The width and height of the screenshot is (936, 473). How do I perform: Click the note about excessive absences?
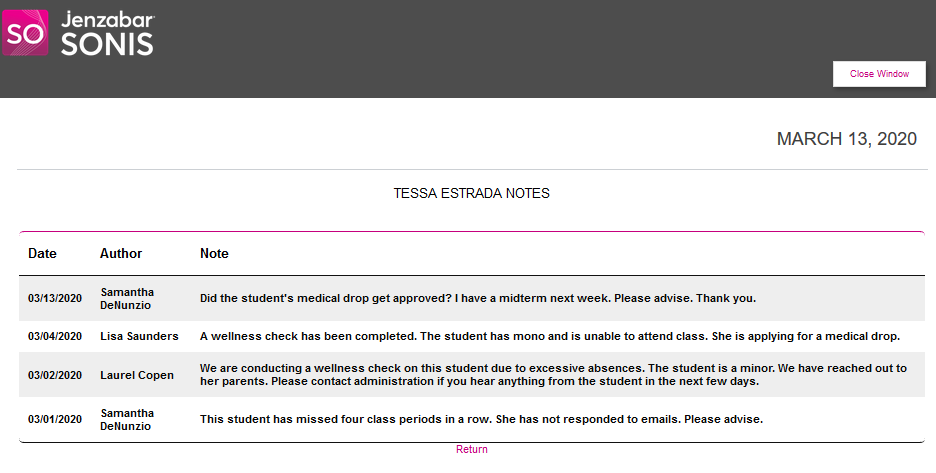(x=553, y=375)
